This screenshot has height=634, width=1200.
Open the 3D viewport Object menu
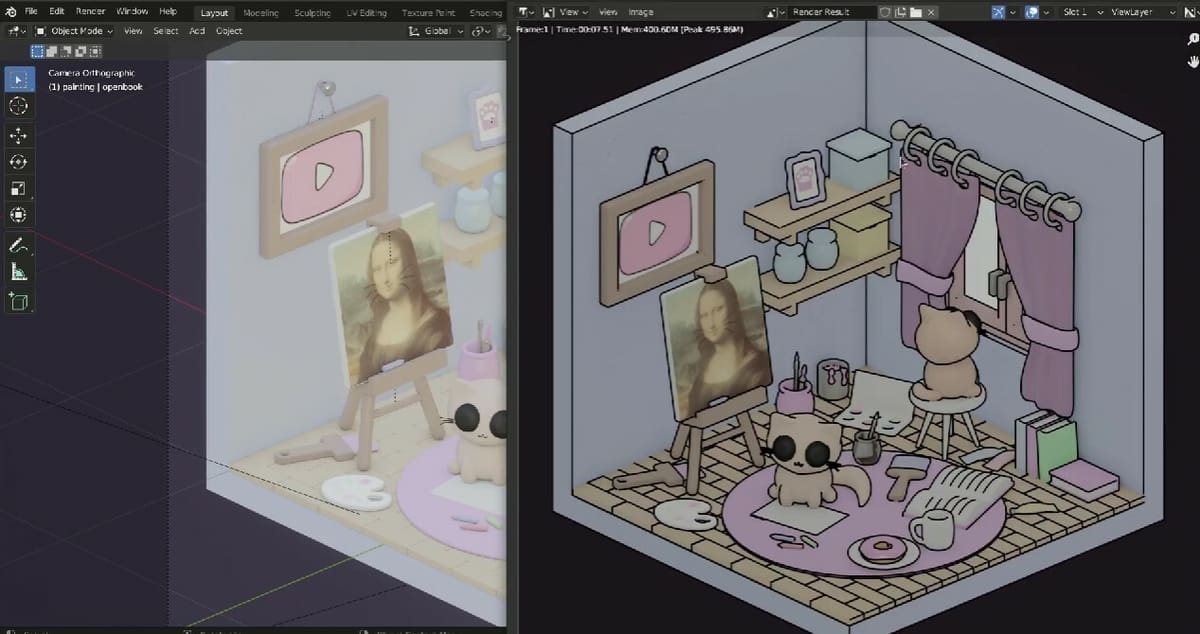point(229,31)
